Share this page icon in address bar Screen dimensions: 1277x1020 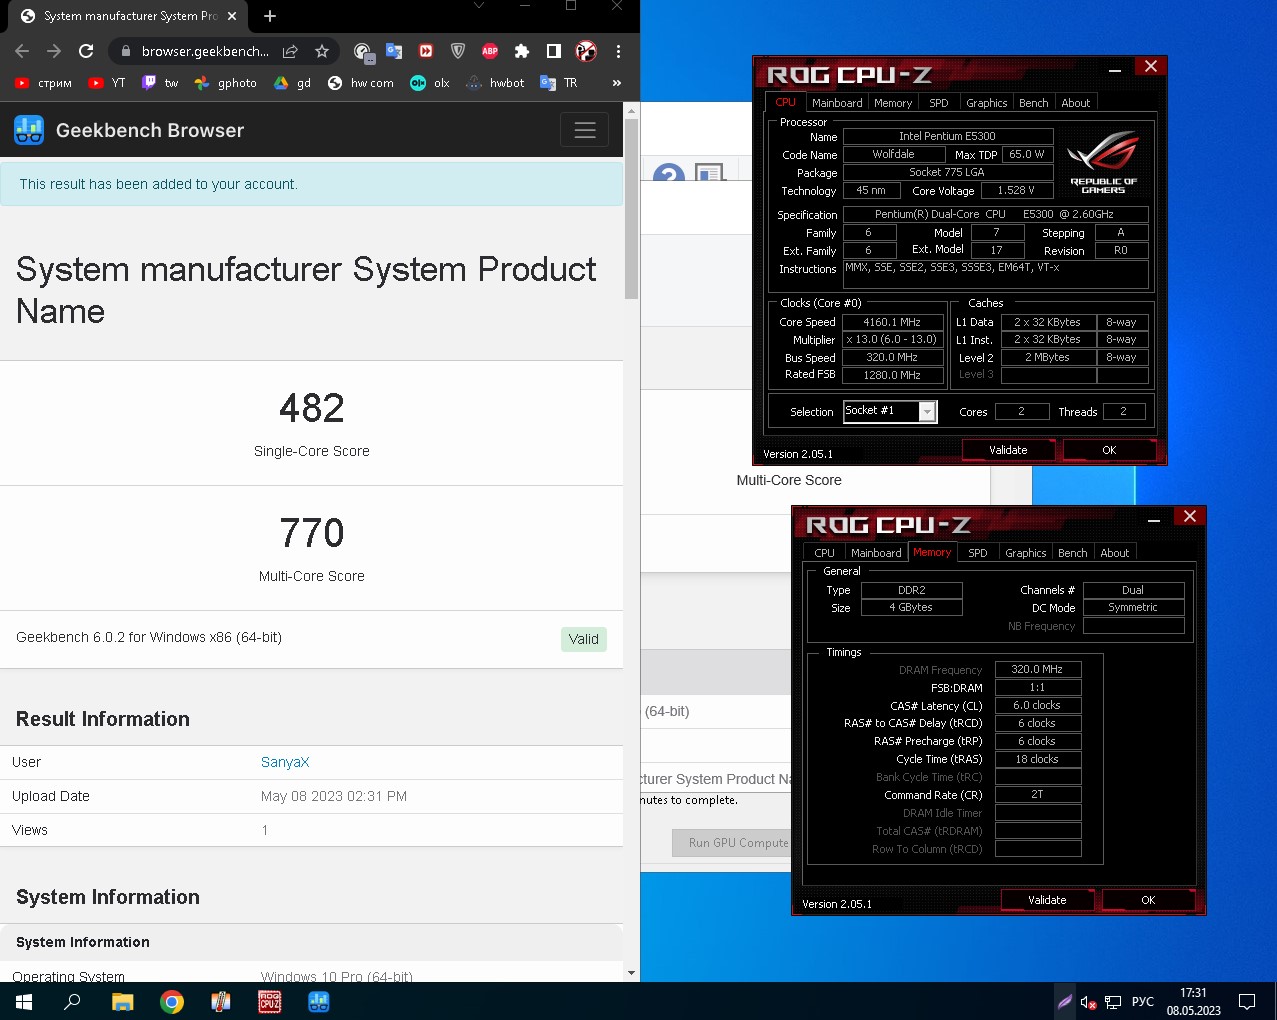pyautogui.click(x=290, y=51)
